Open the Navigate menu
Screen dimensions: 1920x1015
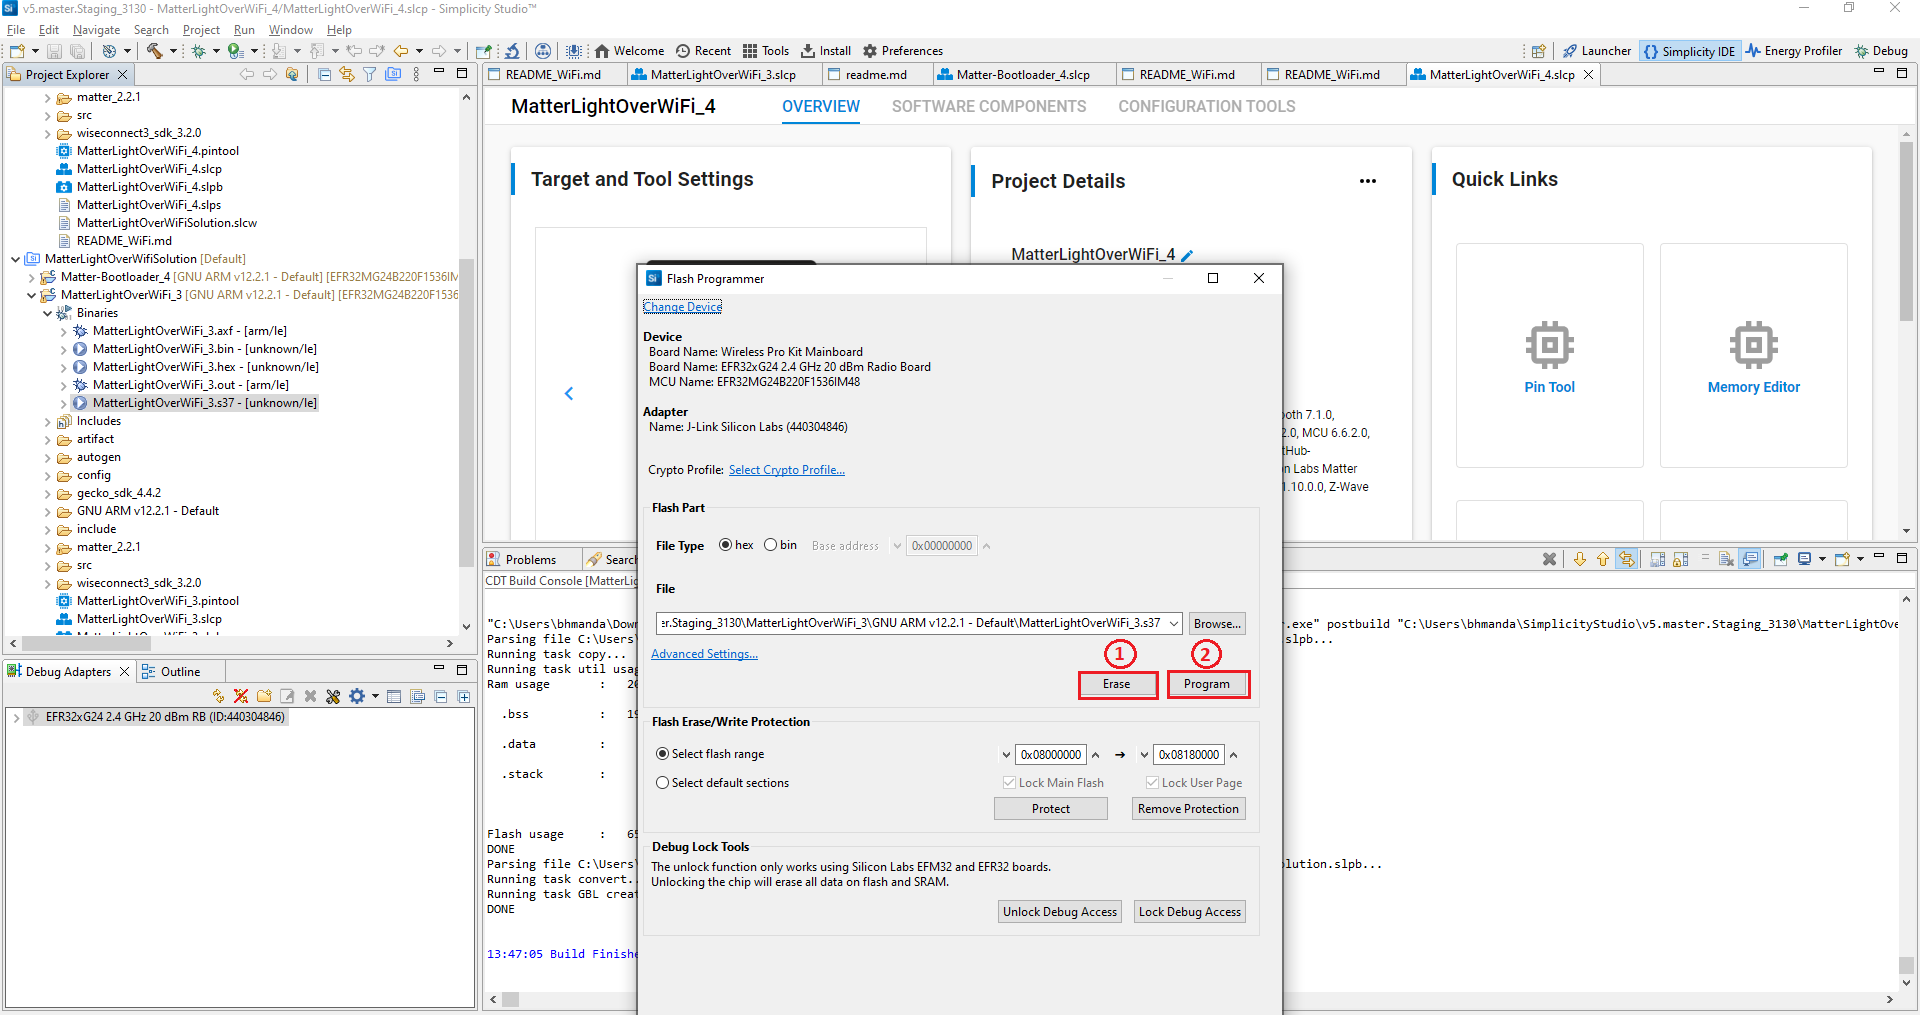coord(96,30)
